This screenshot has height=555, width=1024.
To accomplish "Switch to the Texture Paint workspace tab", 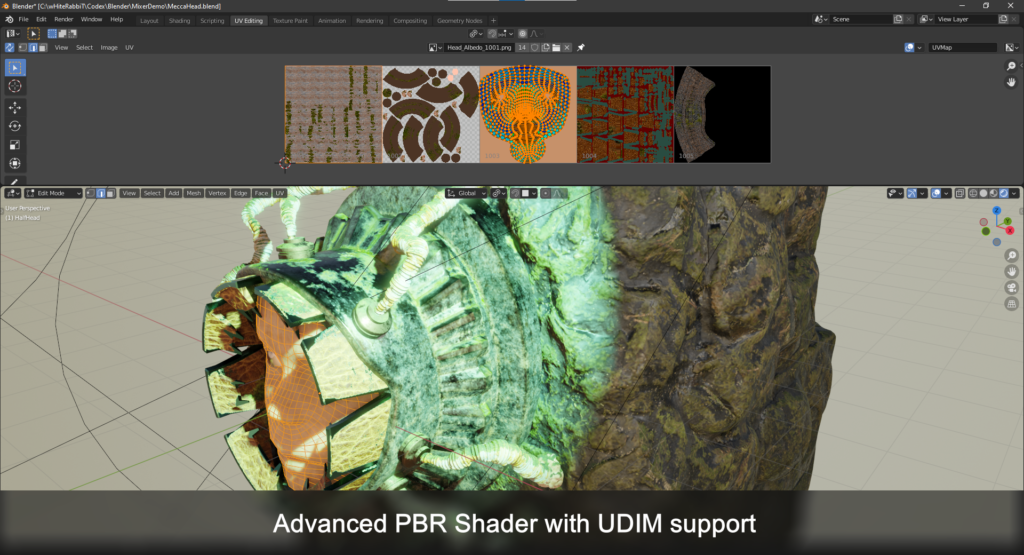I will point(290,21).
